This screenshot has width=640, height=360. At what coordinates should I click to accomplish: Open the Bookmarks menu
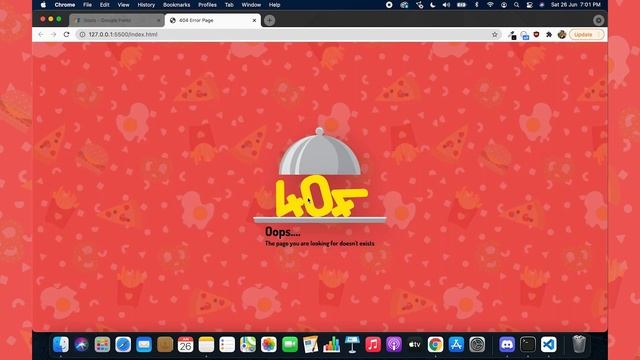click(176, 5)
